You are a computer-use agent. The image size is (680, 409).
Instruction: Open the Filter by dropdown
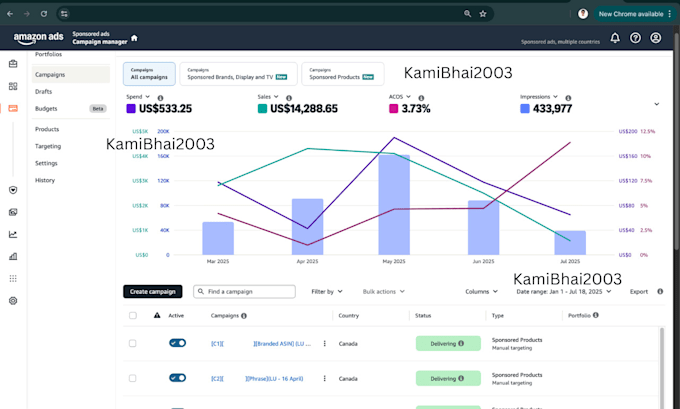[327, 291]
